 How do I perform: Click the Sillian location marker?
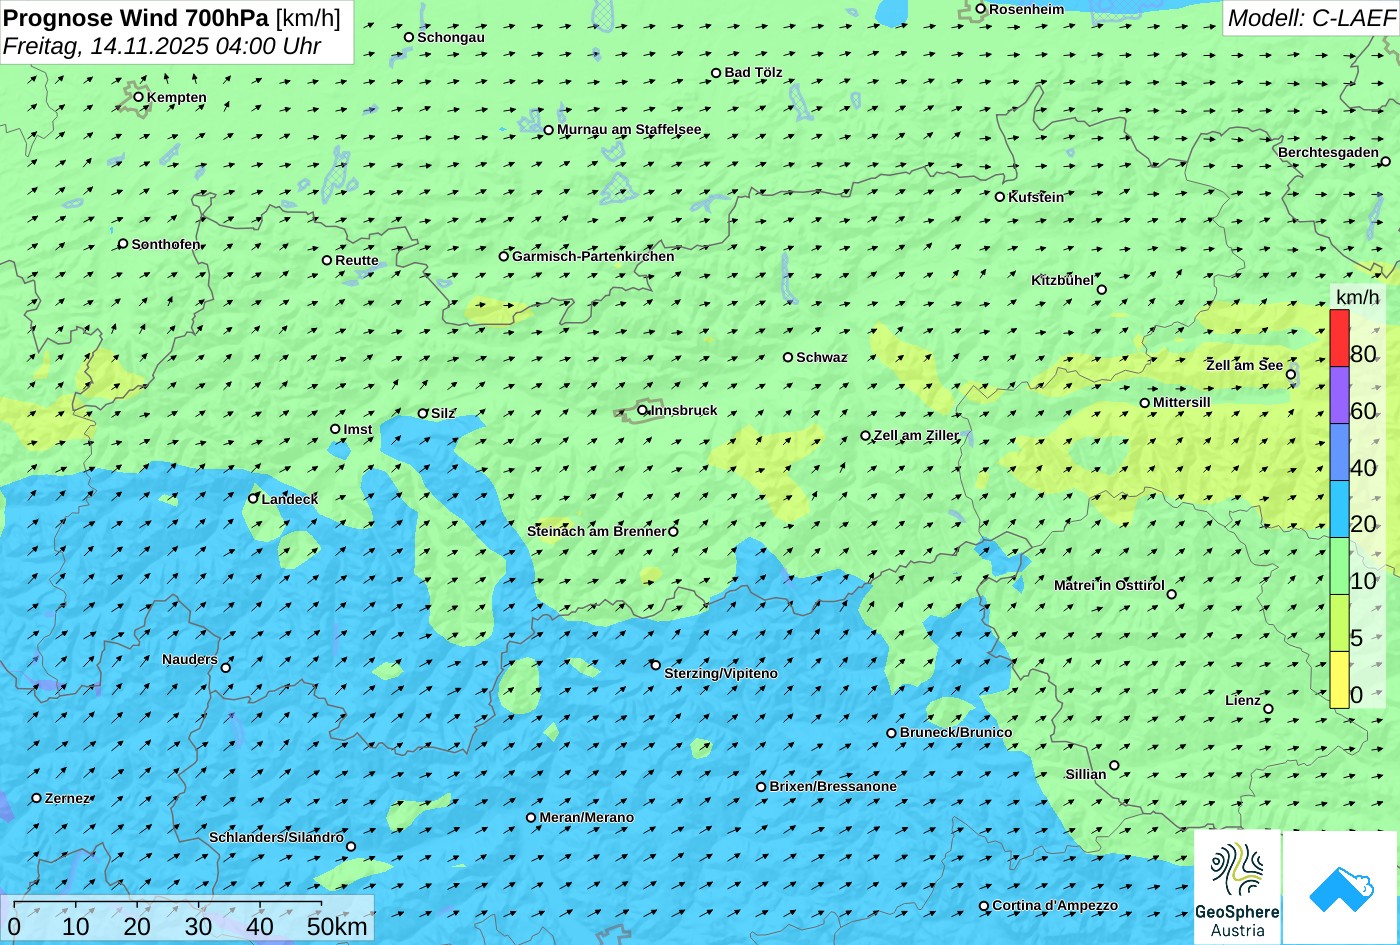(x=1114, y=765)
